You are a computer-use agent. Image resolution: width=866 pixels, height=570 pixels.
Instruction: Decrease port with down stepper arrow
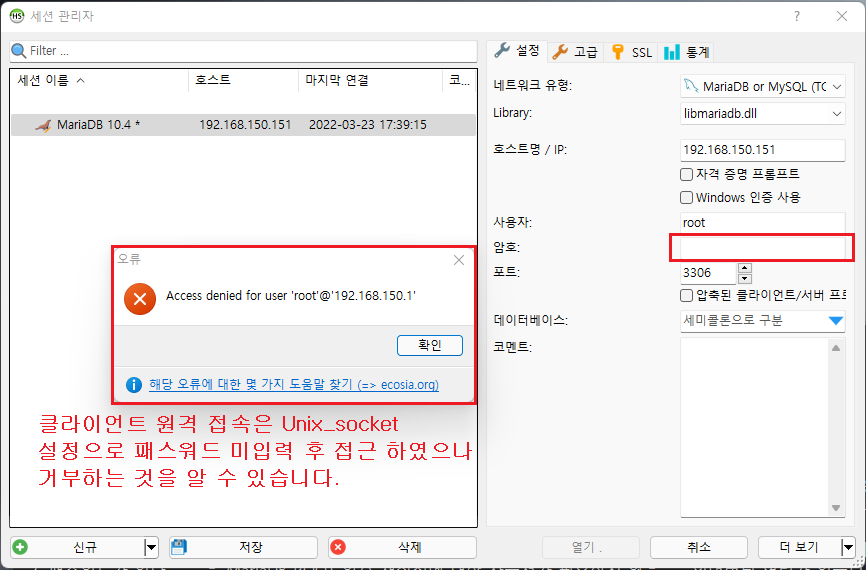pyautogui.click(x=745, y=278)
